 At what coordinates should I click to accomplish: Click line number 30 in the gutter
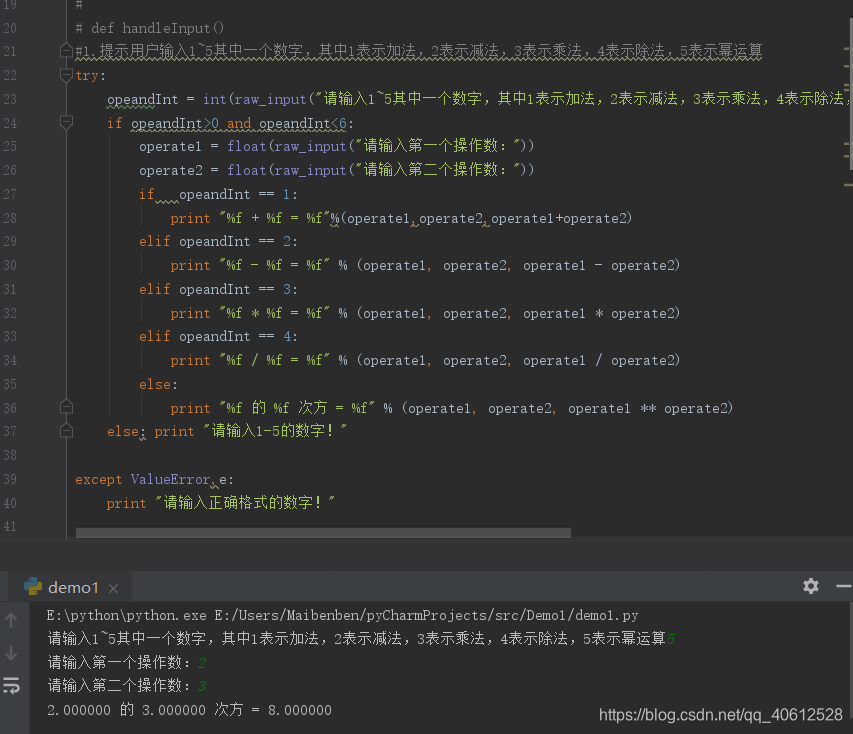click(x=10, y=265)
